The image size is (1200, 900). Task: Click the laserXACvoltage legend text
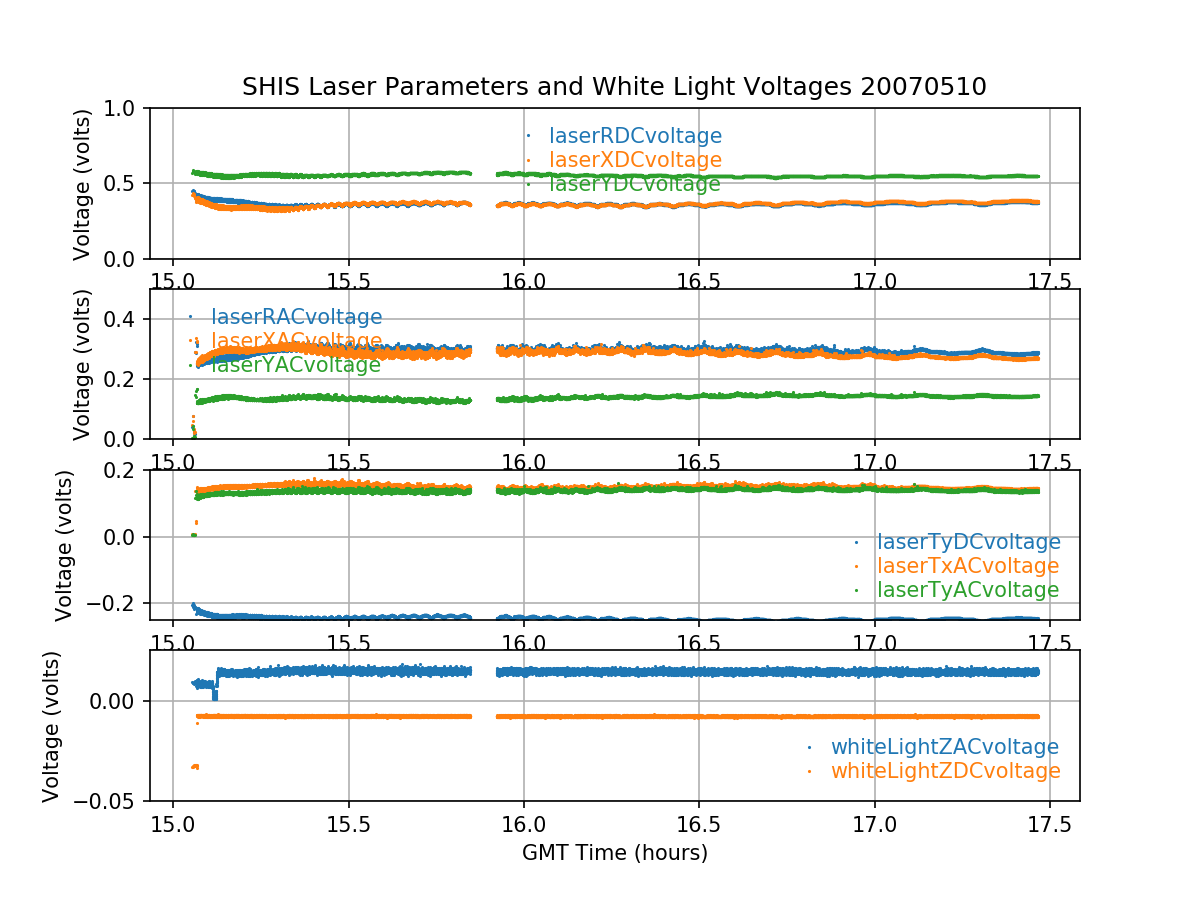(x=296, y=341)
